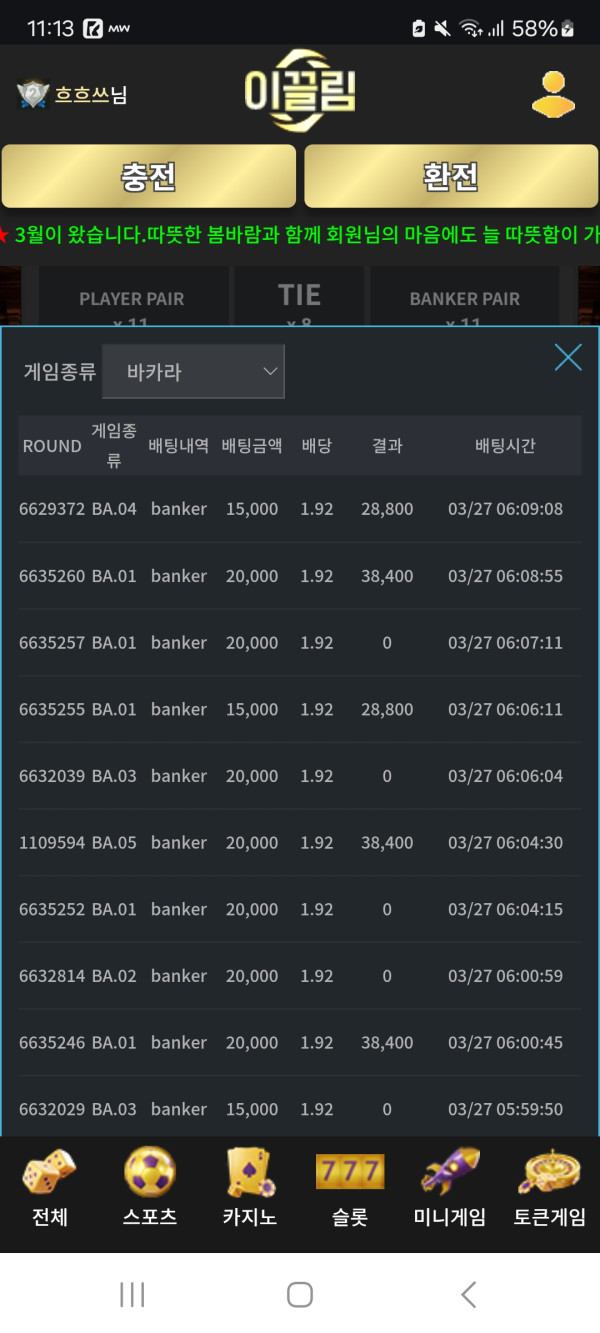The width and height of the screenshot is (600, 1333).
Task: Open 슬롯 777 category
Action: [x=350, y=1189]
